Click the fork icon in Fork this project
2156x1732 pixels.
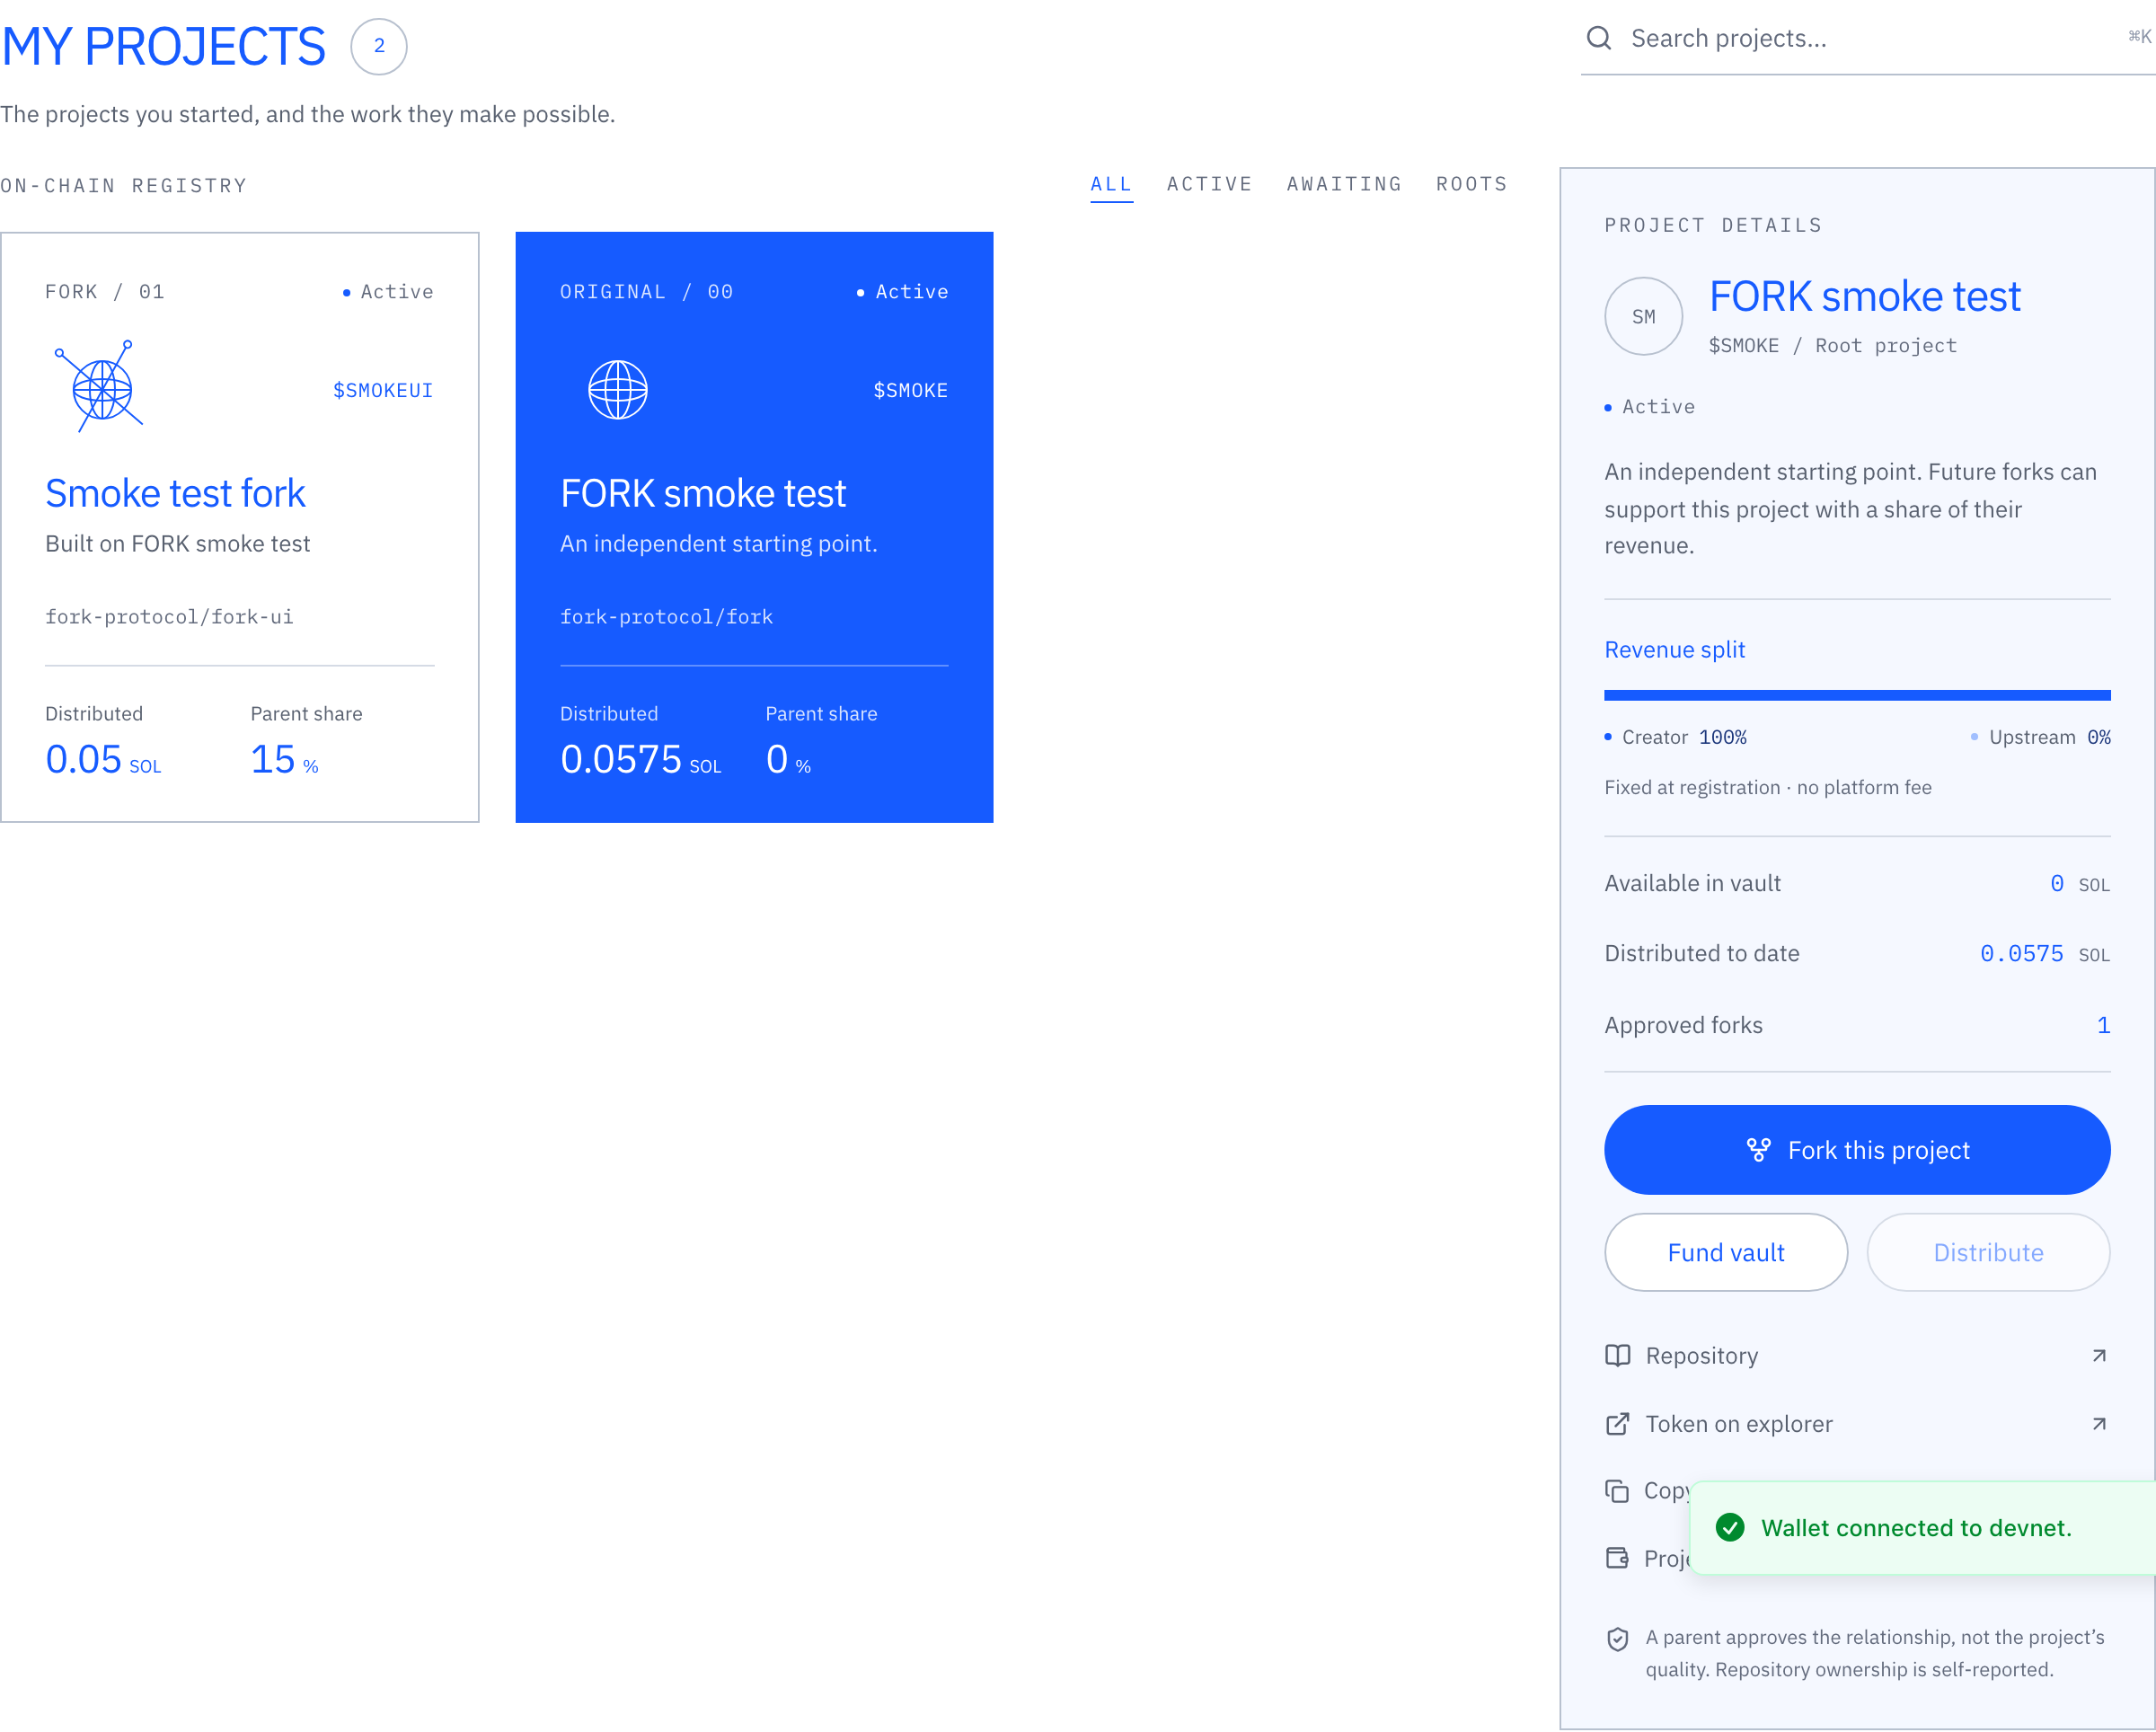(x=1758, y=1150)
